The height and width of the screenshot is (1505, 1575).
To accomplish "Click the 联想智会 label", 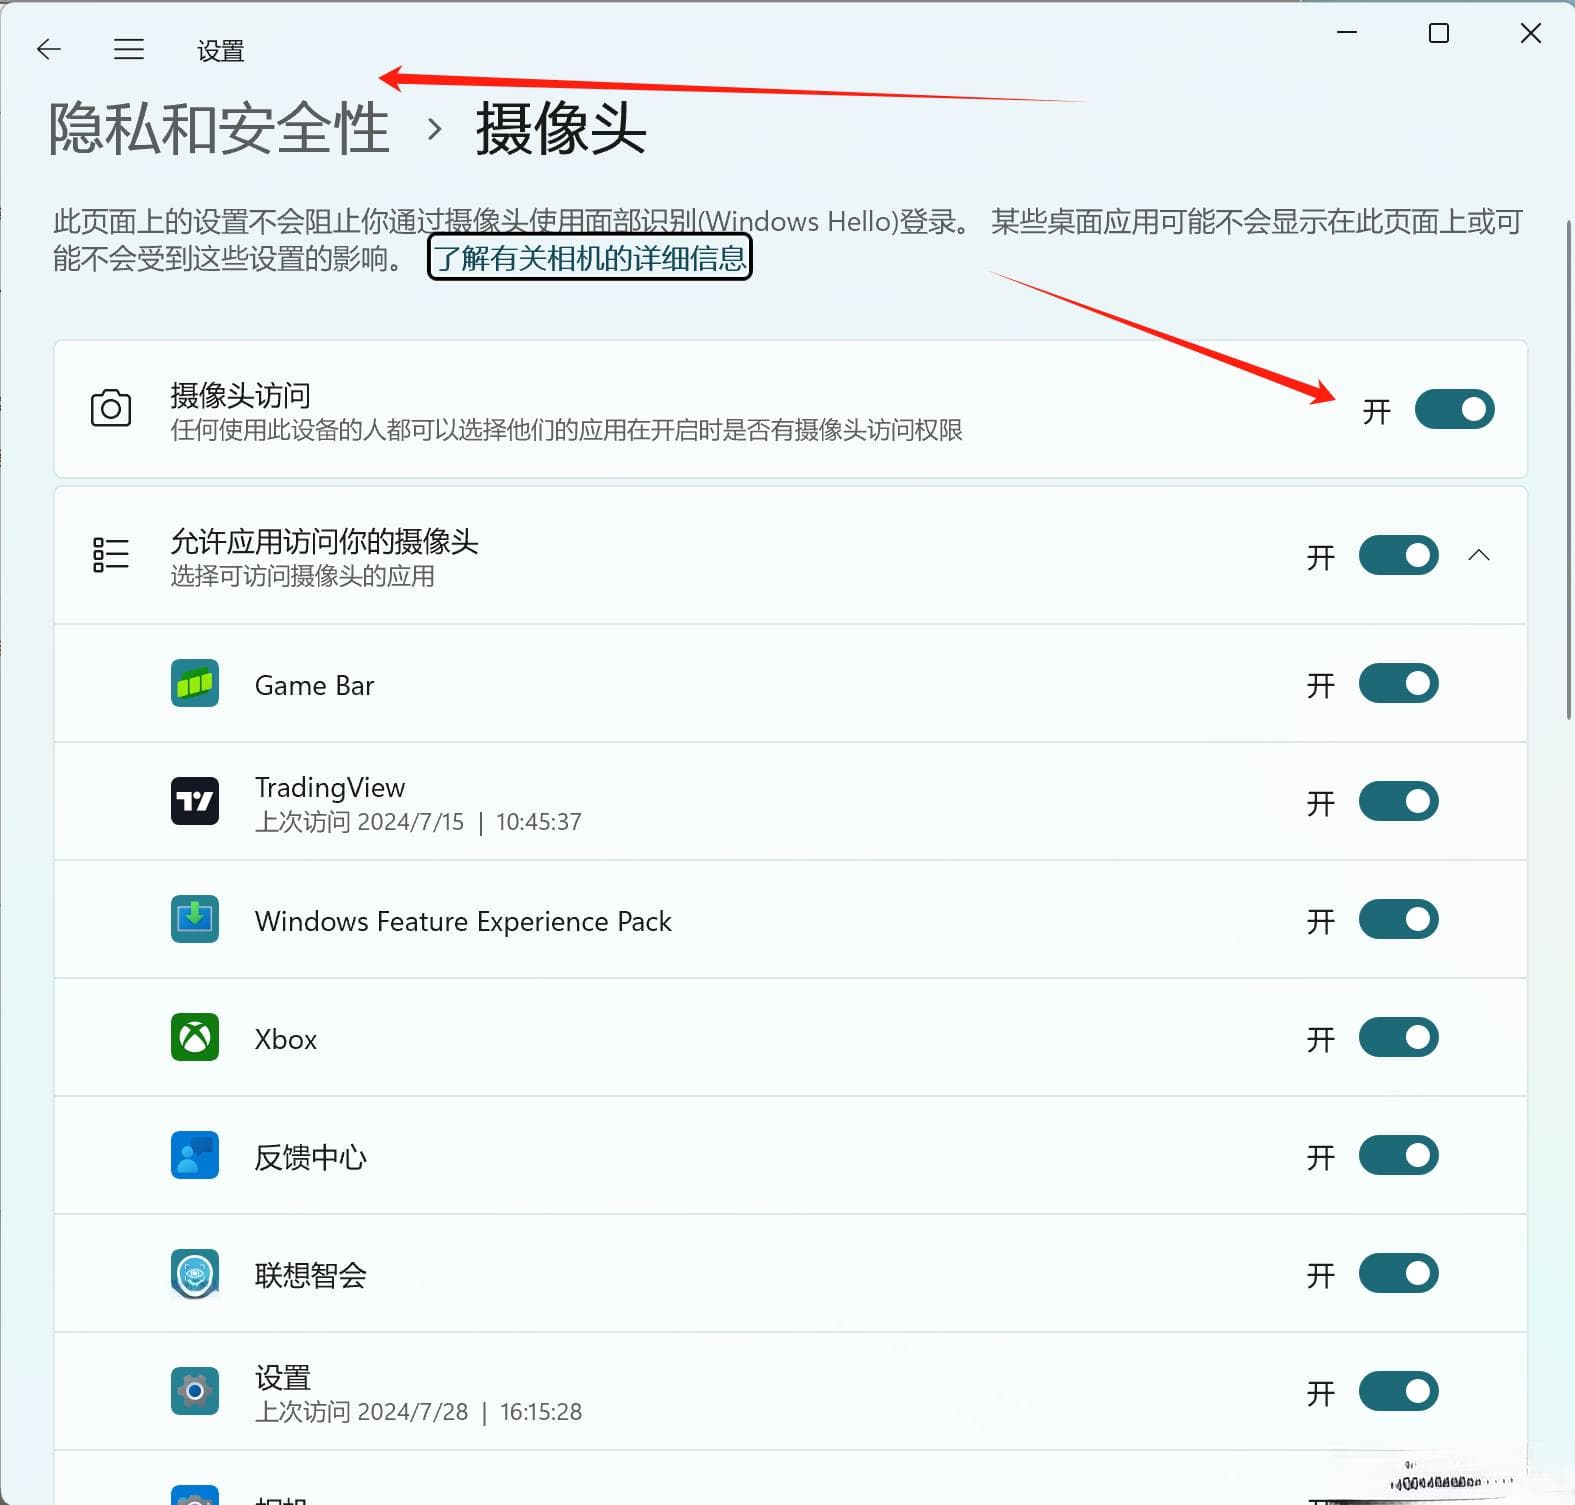I will tap(311, 1275).
